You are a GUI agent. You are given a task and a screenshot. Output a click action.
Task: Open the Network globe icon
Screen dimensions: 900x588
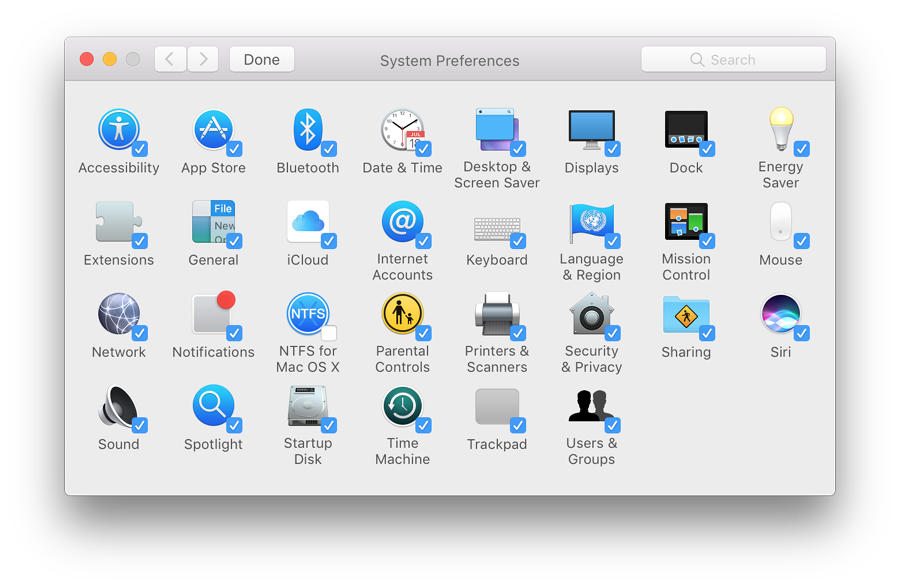119,314
